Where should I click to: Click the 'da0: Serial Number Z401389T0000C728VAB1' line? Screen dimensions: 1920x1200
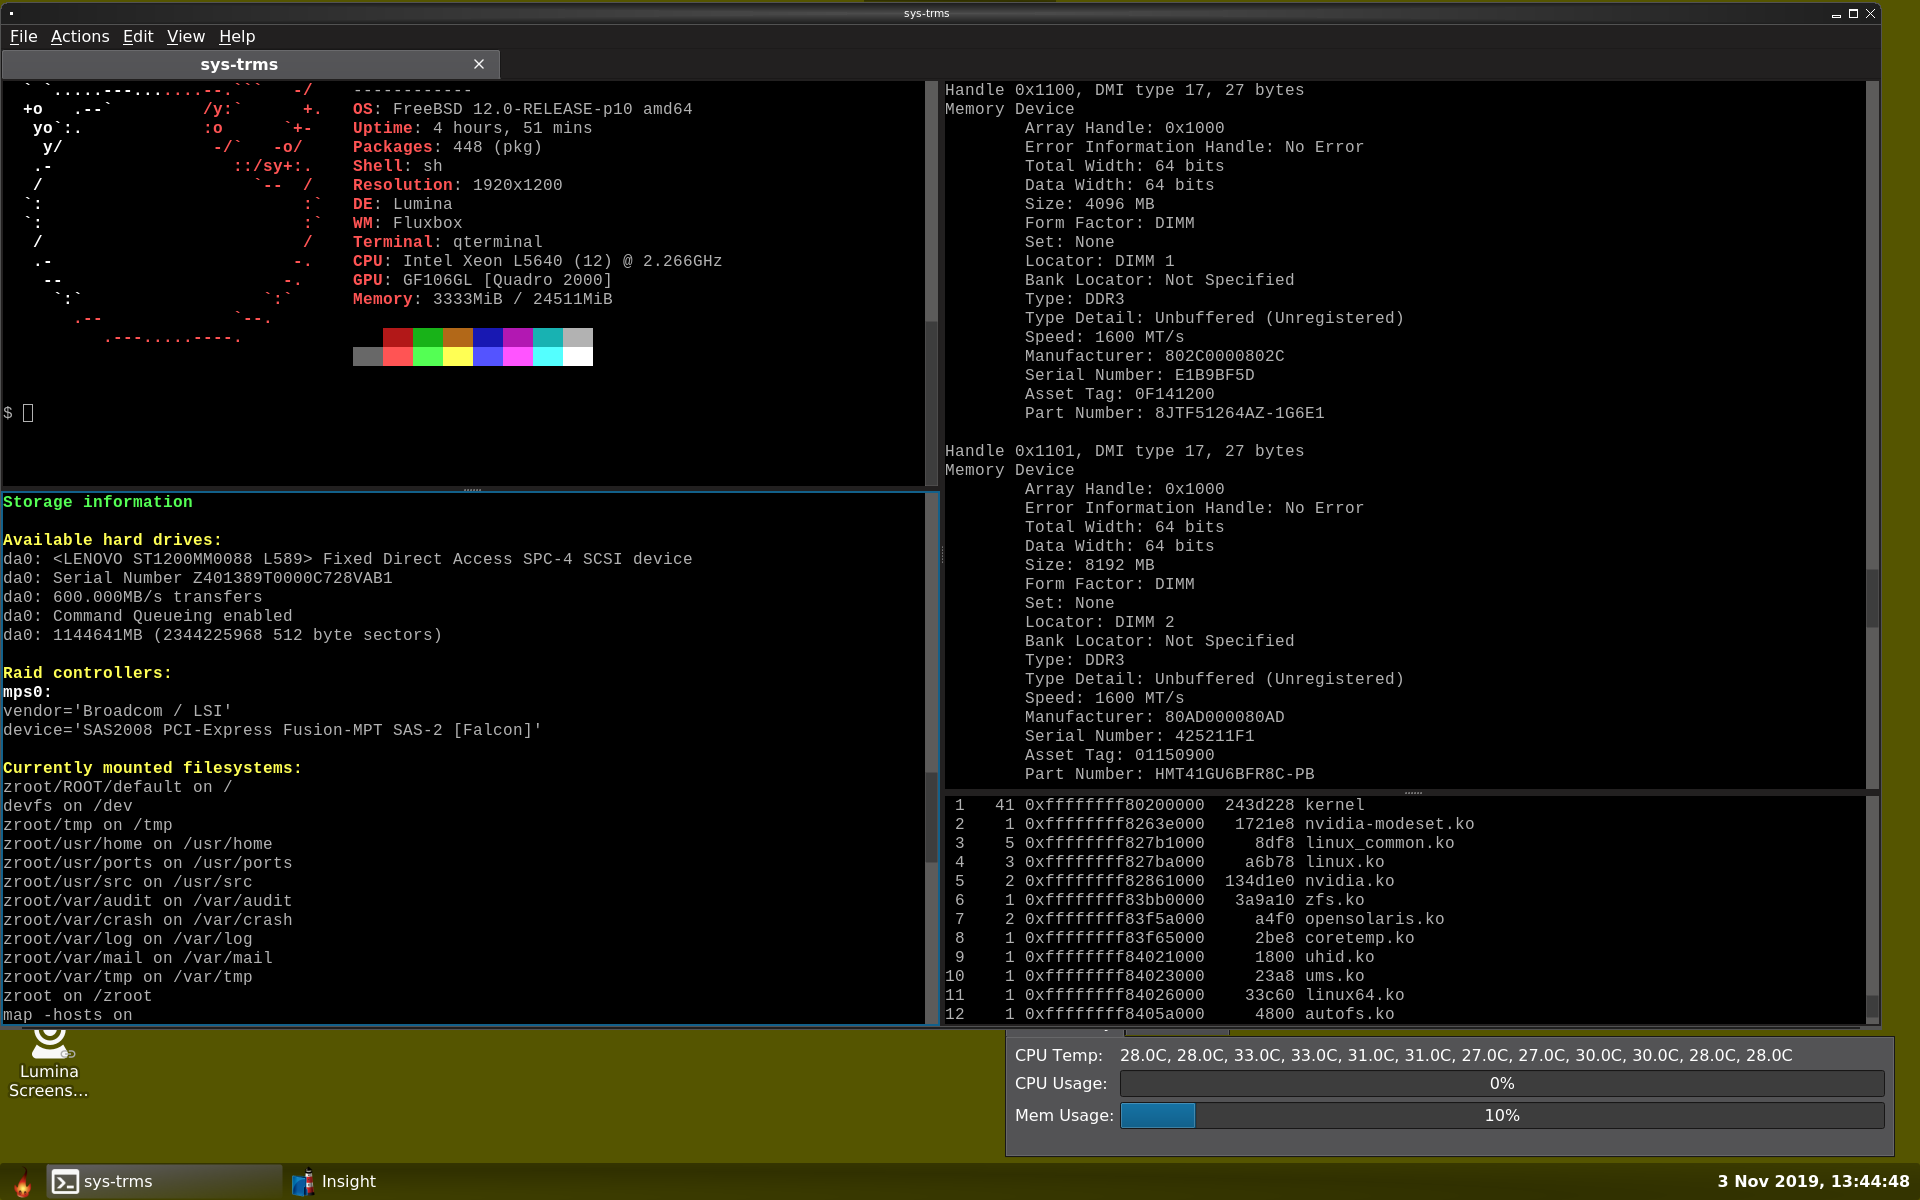(198, 578)
